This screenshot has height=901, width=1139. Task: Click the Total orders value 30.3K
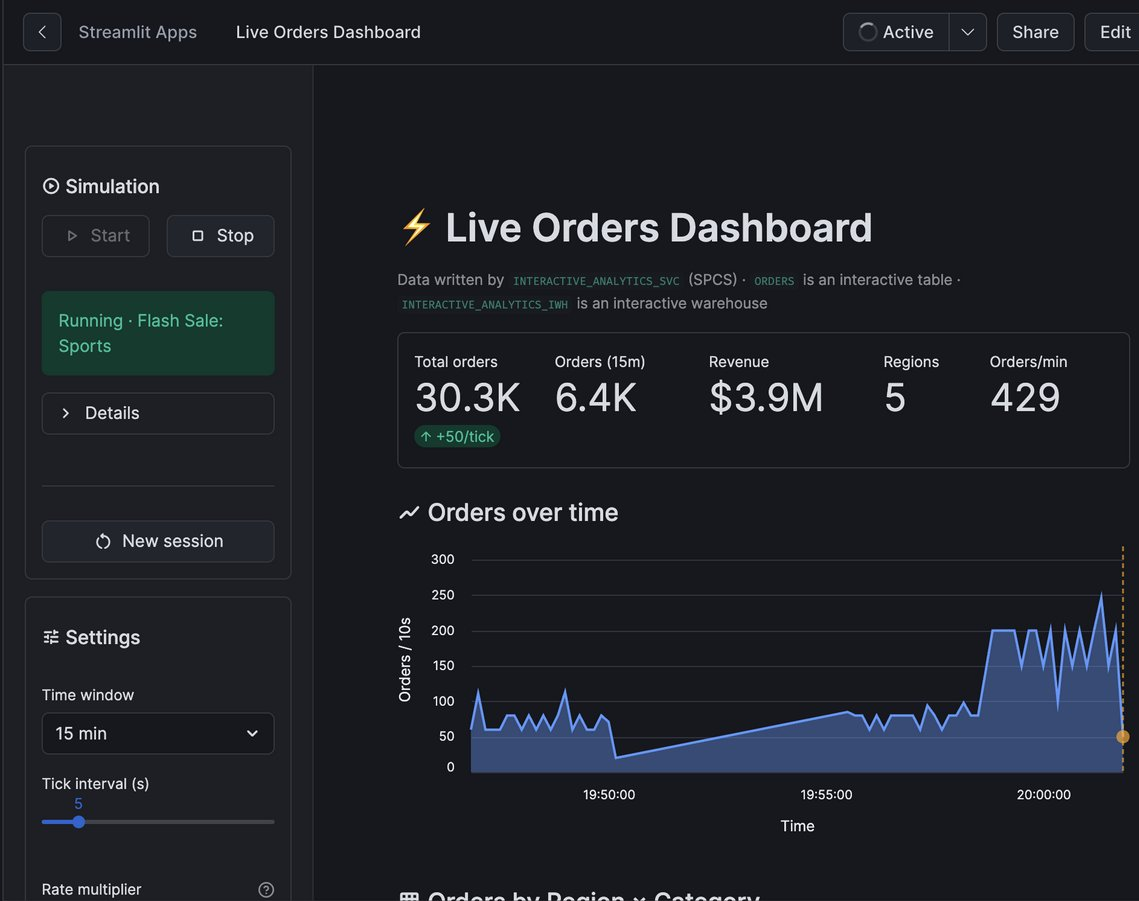point(468,397)
